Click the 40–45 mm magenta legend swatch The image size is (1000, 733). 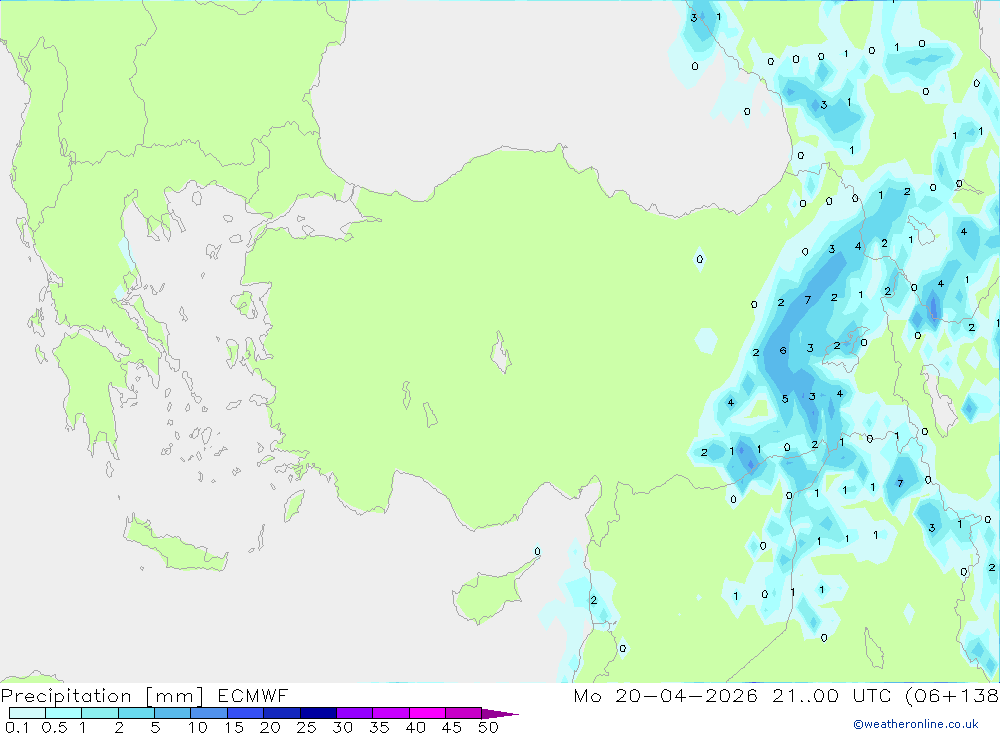427,713
